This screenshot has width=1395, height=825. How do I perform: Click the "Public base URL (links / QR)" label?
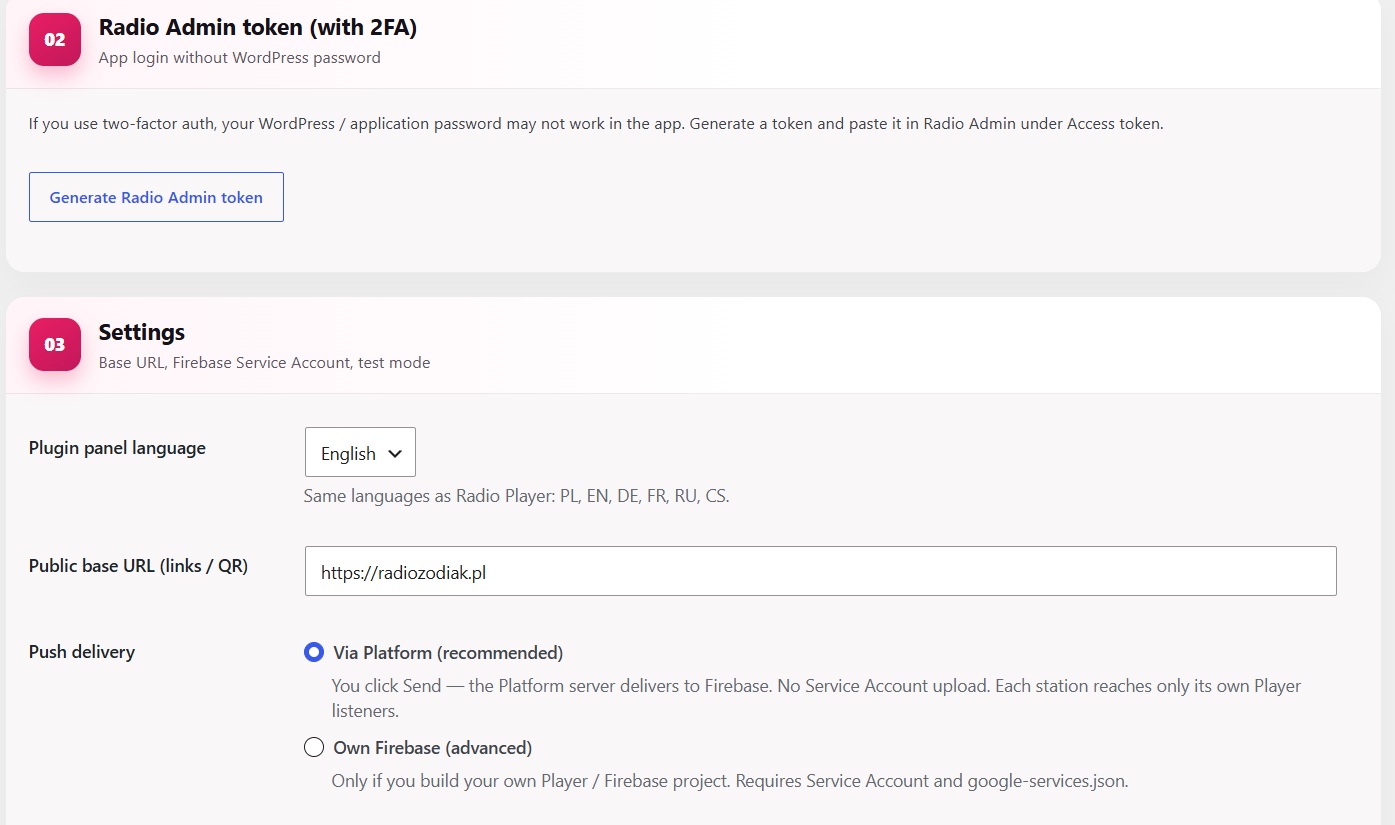point(138,566)
